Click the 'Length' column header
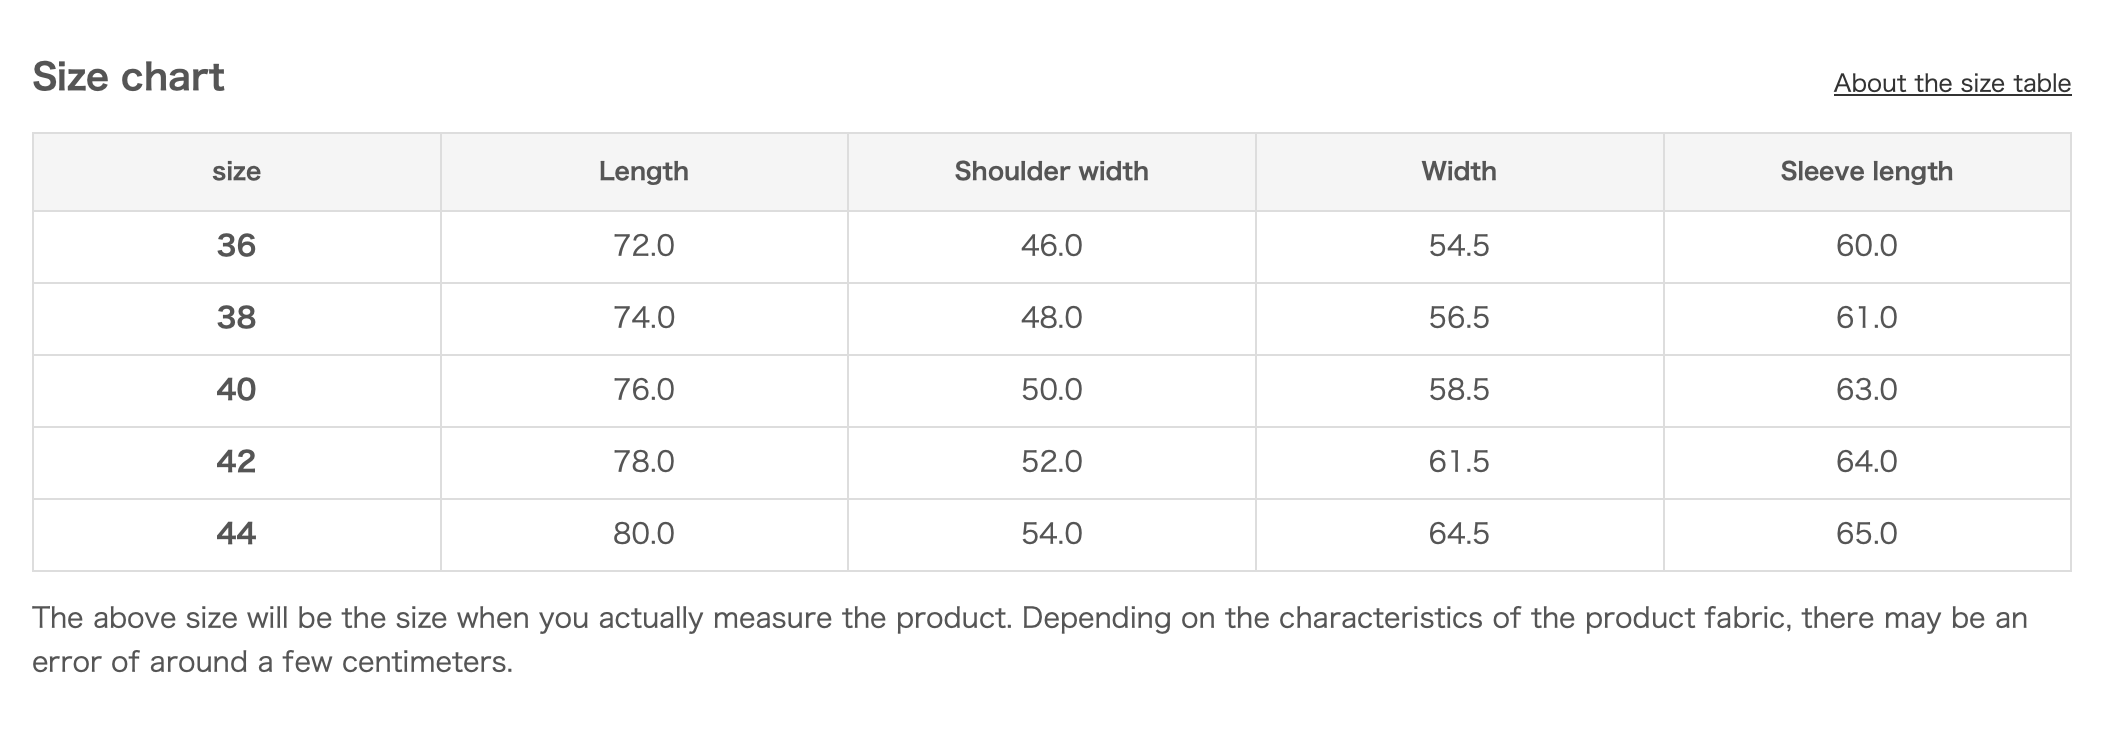This screenshot has width=2122, height=742. [643, 171]
